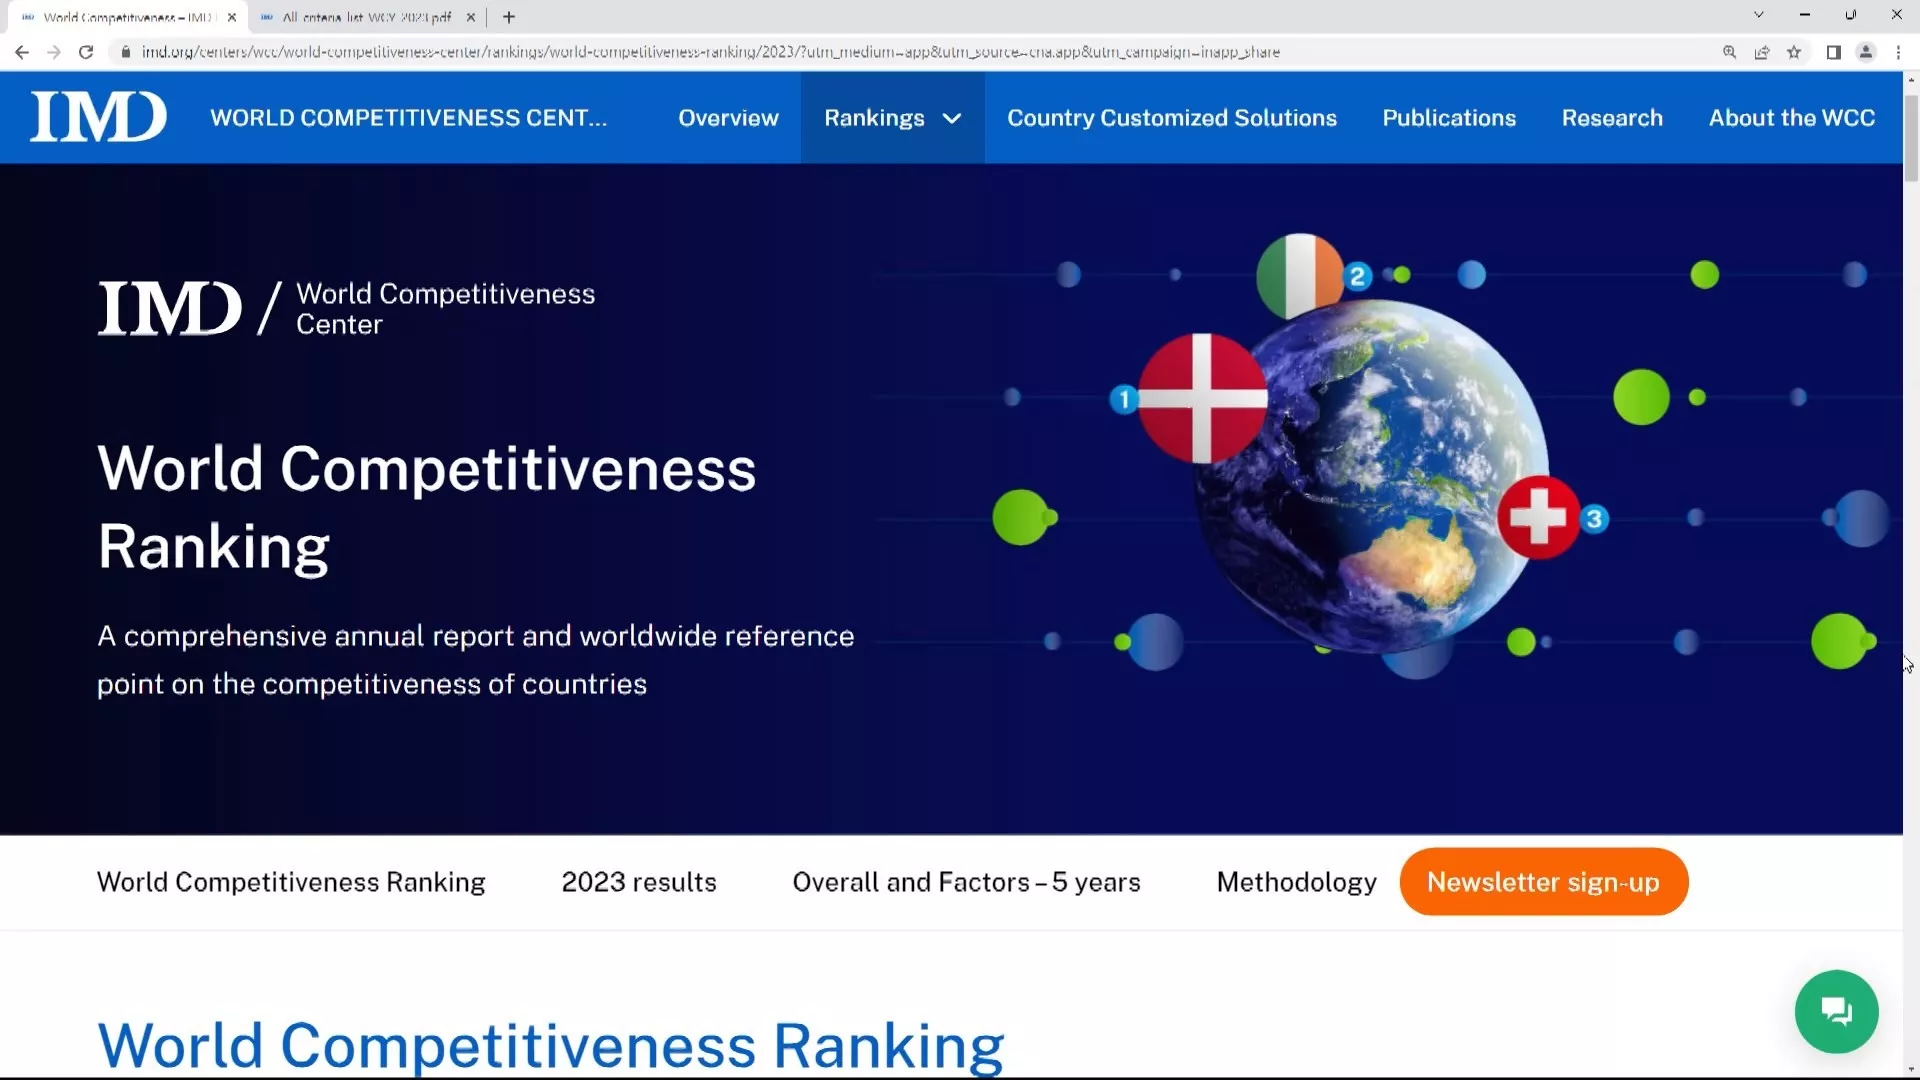
Task: Open the profile avatar icon
Action: [1865, 52]
